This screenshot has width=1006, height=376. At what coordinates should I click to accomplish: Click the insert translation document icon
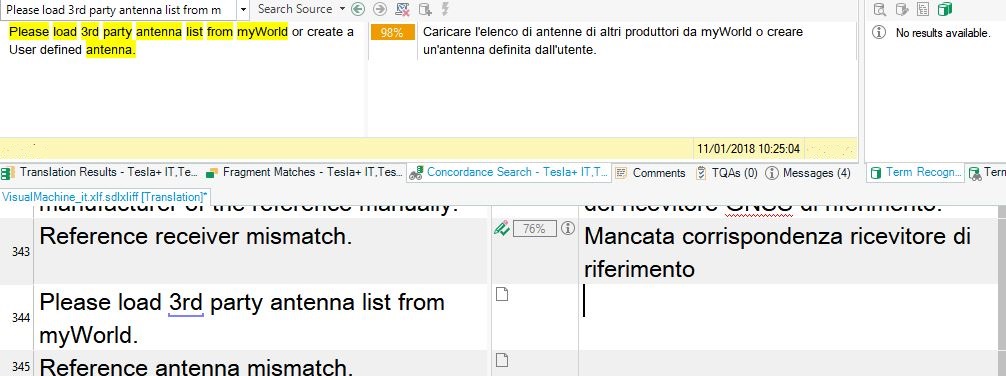click(x=424, y=9)
